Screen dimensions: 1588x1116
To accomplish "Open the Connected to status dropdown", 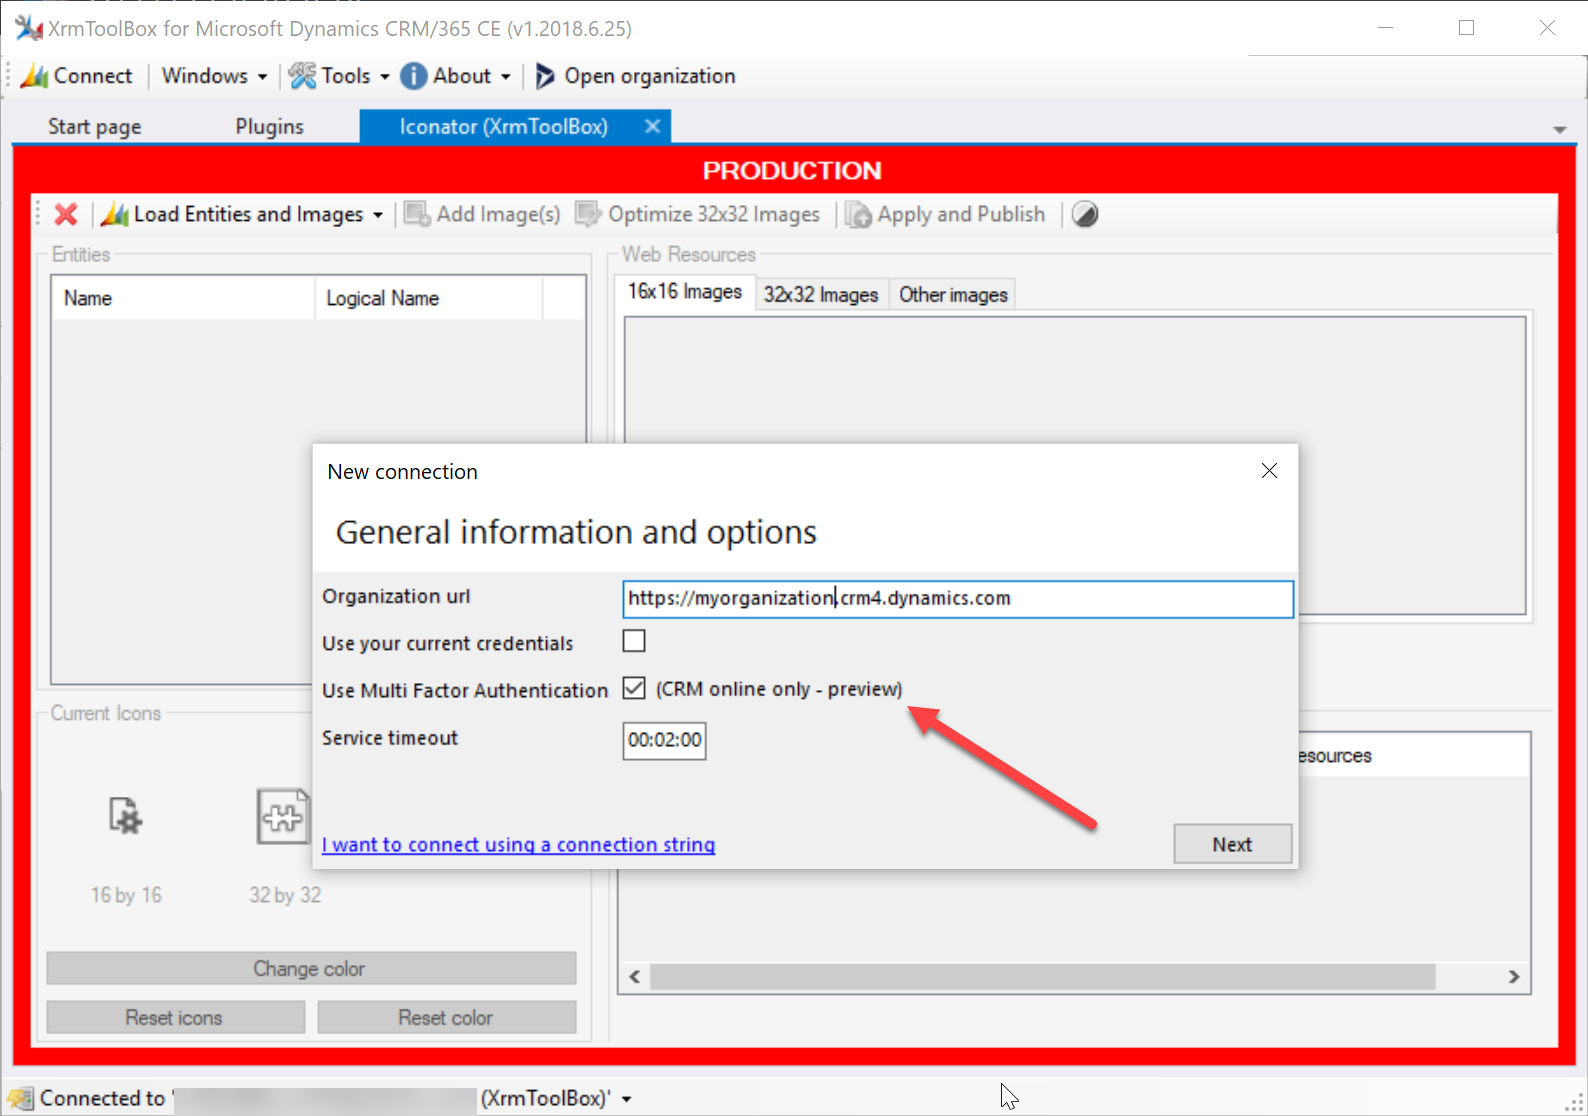I will [x=627, y=1099].
